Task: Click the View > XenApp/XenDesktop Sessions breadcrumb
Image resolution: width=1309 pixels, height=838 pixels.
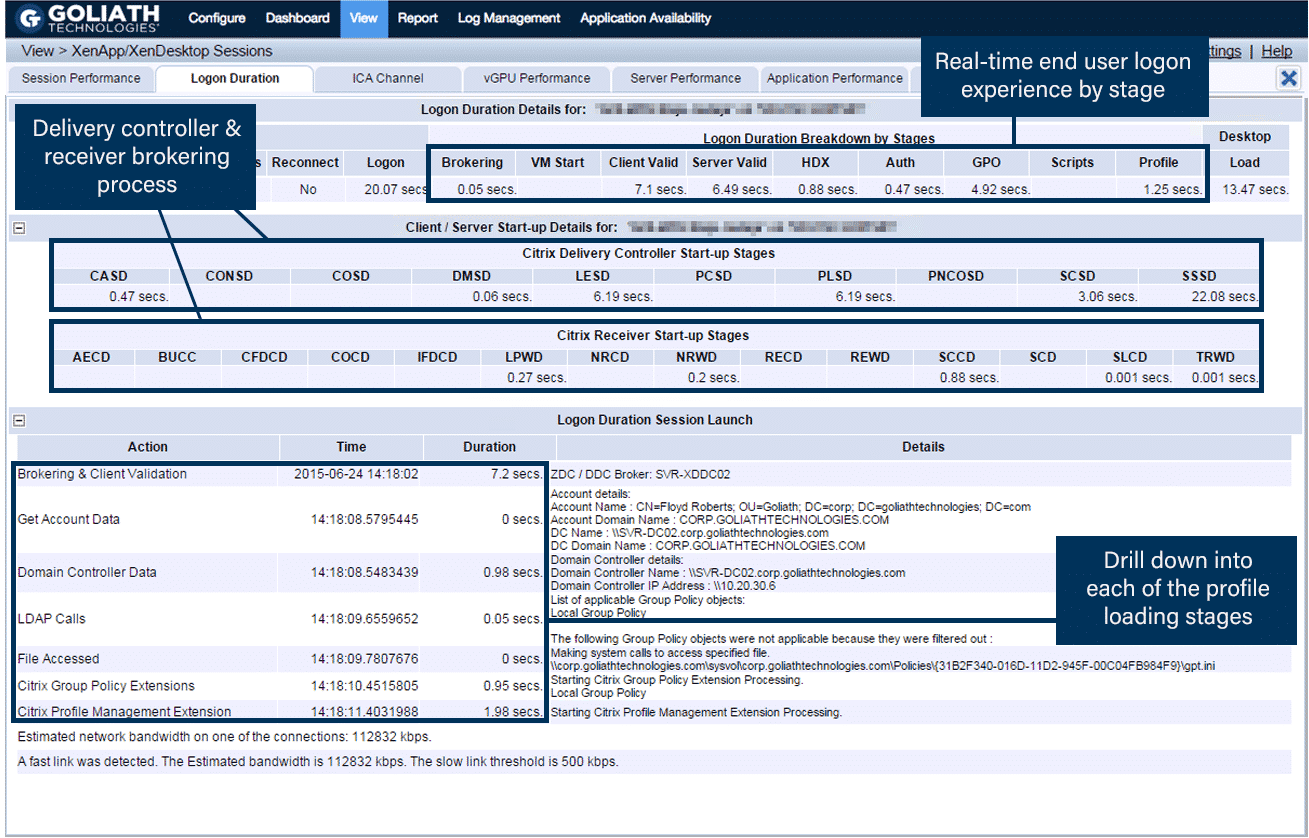Action: click(x=147, y=51)
